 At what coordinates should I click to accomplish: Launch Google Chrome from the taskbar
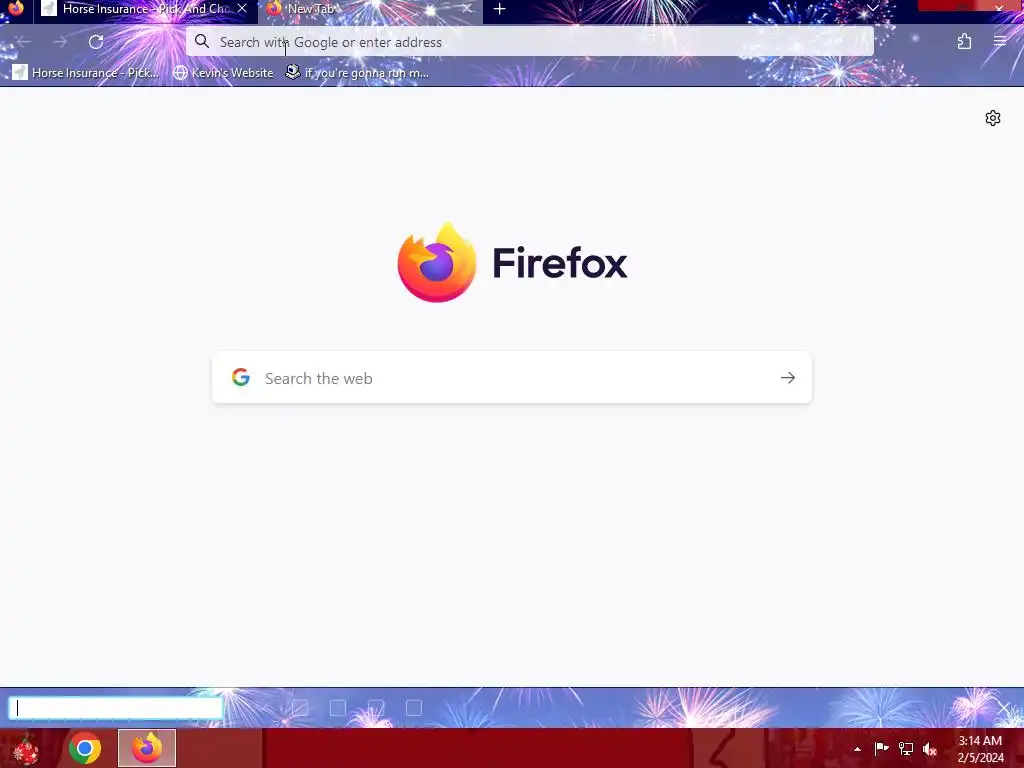85,748
